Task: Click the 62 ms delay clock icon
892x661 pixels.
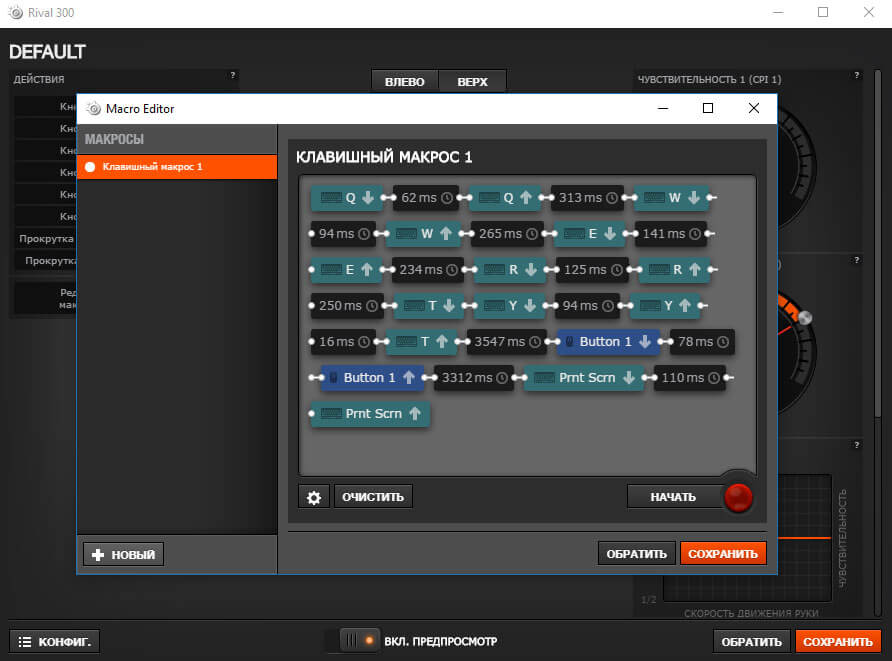Action: [x=448, y=197]
